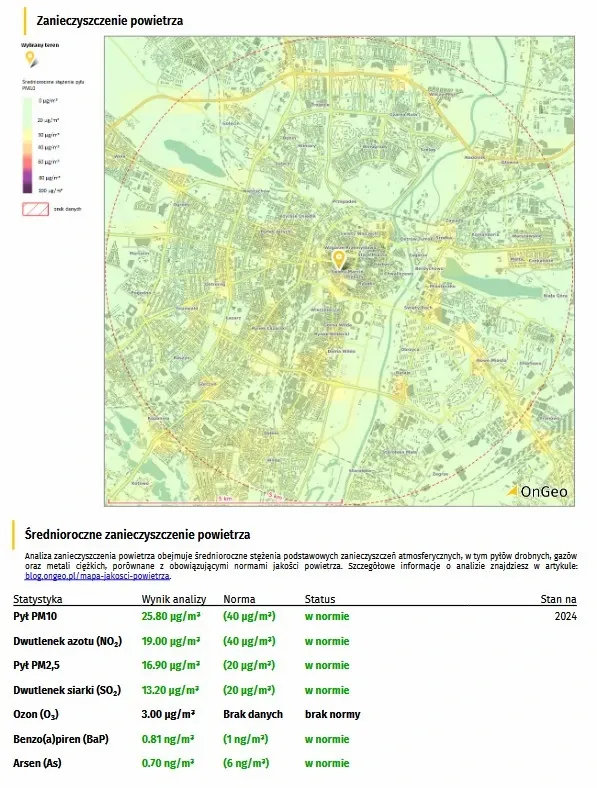The image size is (597, 788).
Task: Click the '0.70 ng/m³' arsenic result value
Action: [168, 763]
